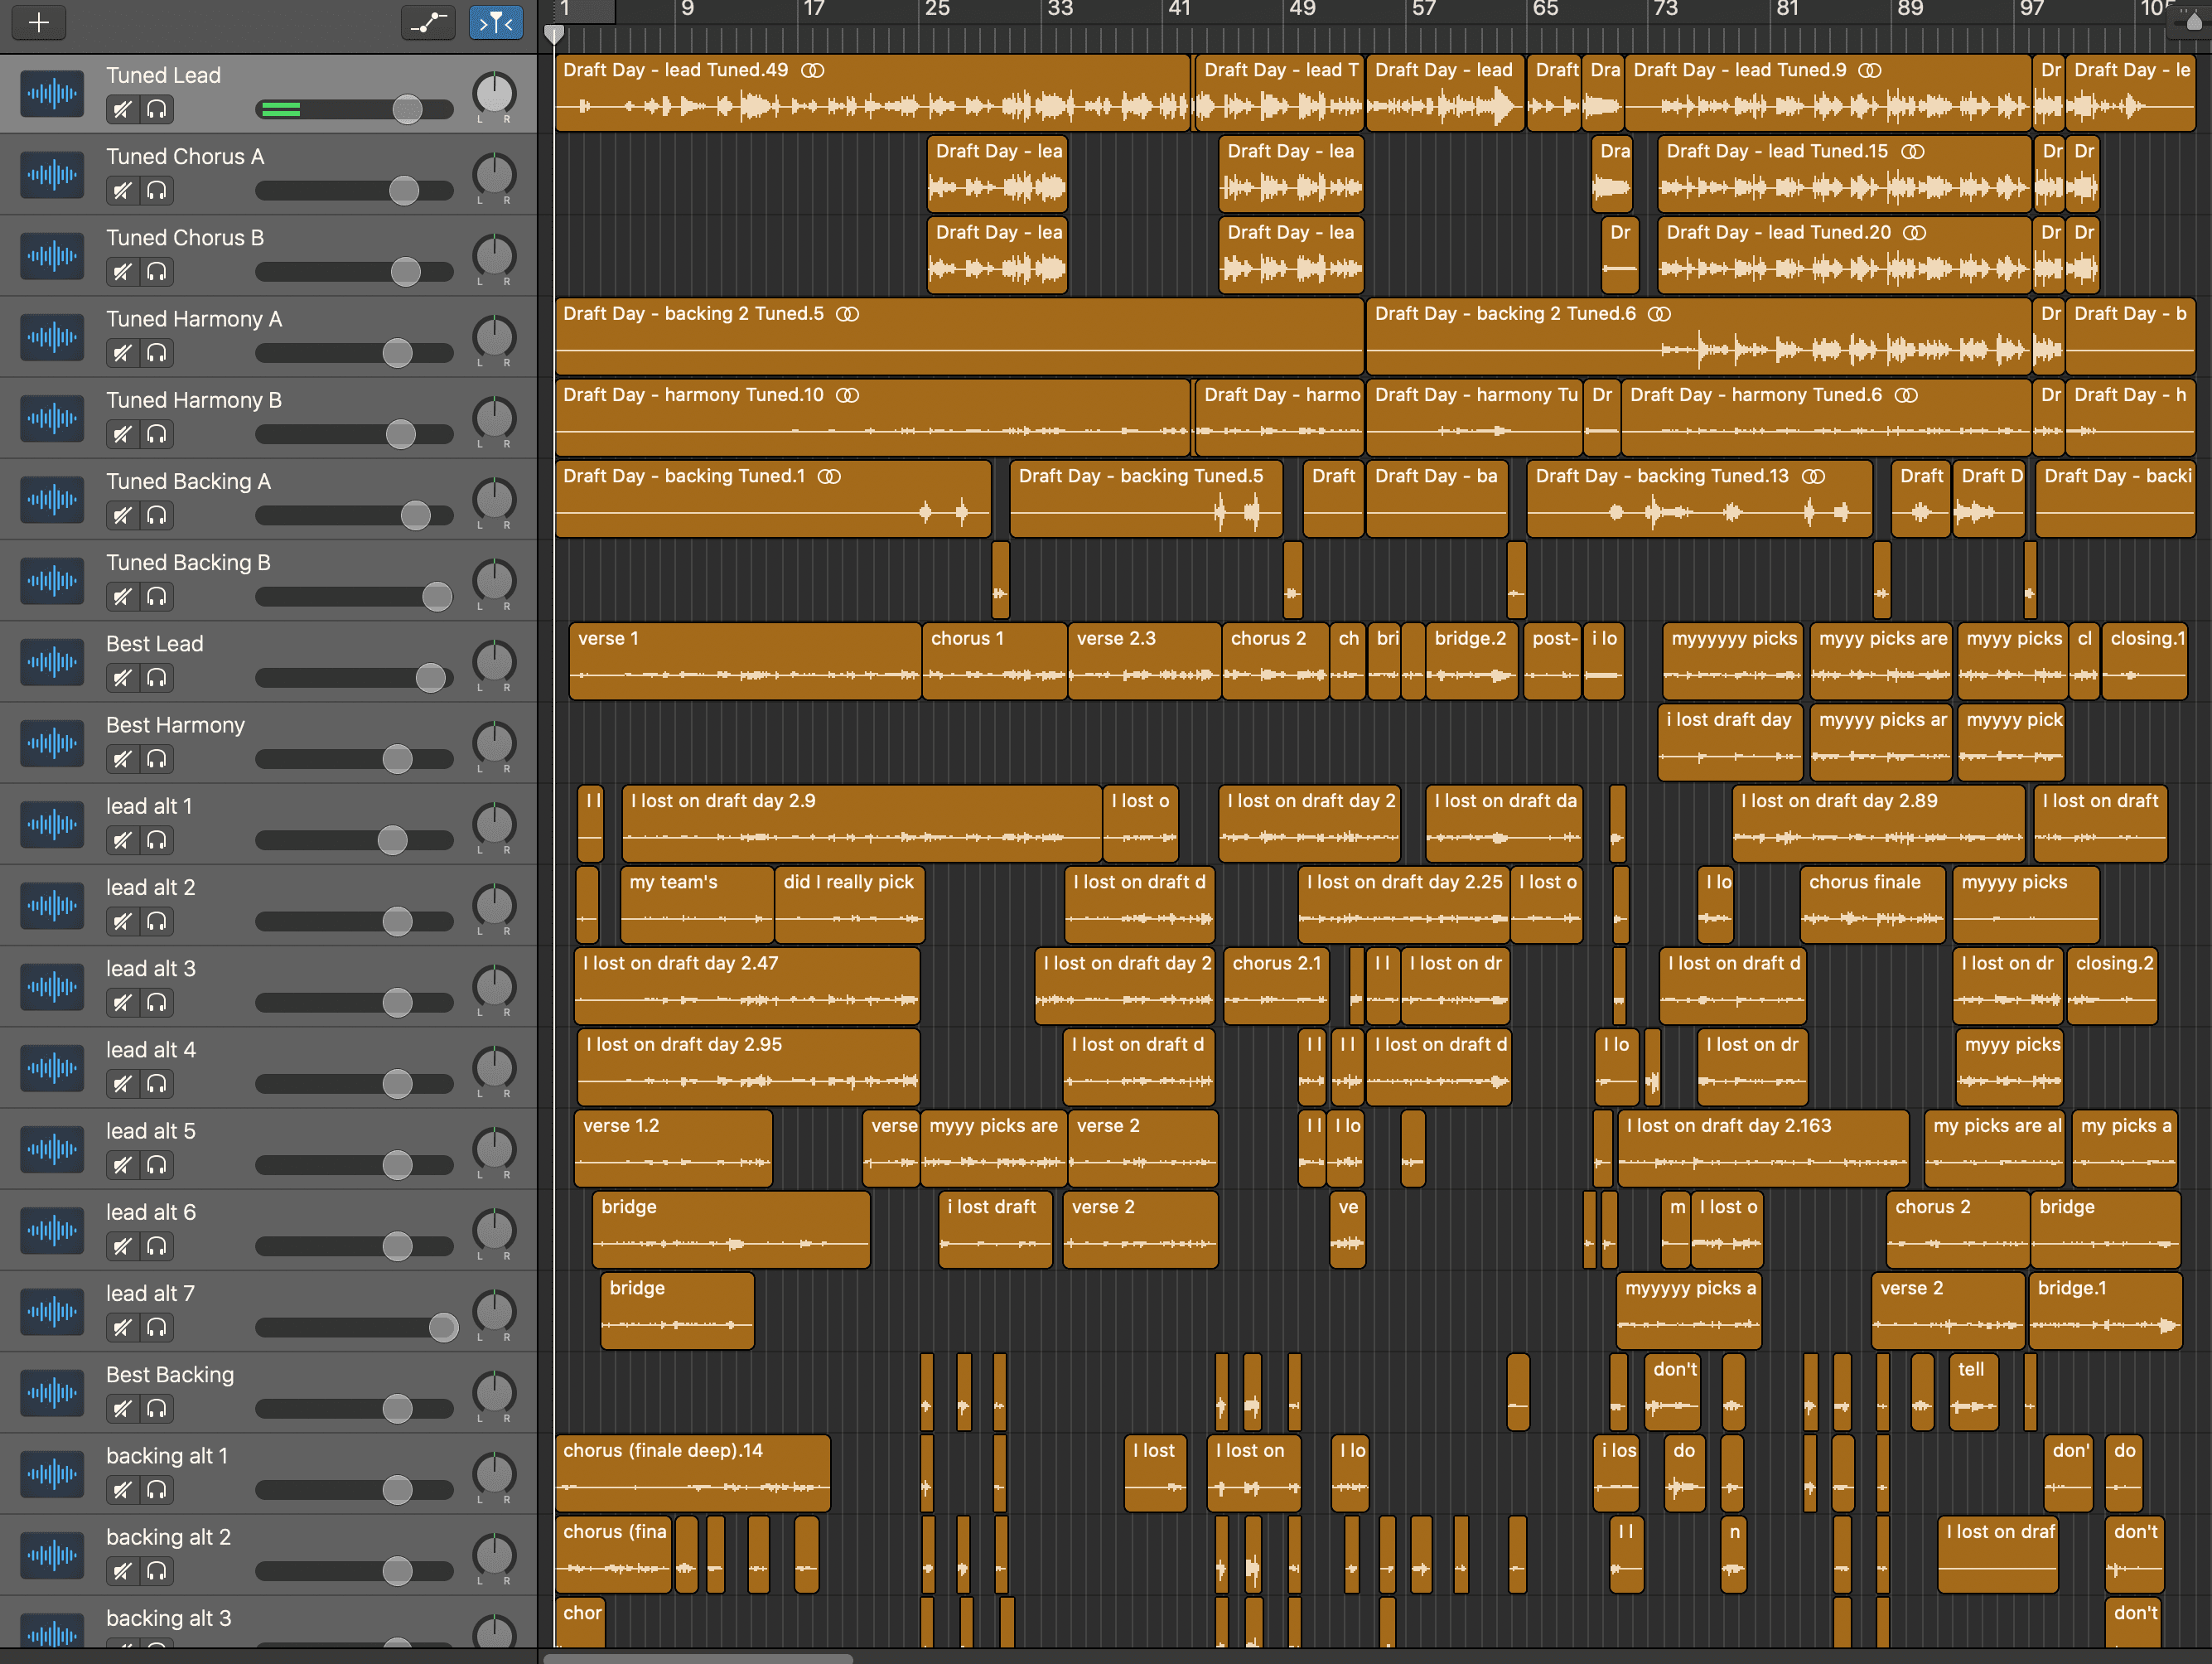2212x1664 pixels.
Task: Solo the Best Backing track
Action: (157, 1408)
